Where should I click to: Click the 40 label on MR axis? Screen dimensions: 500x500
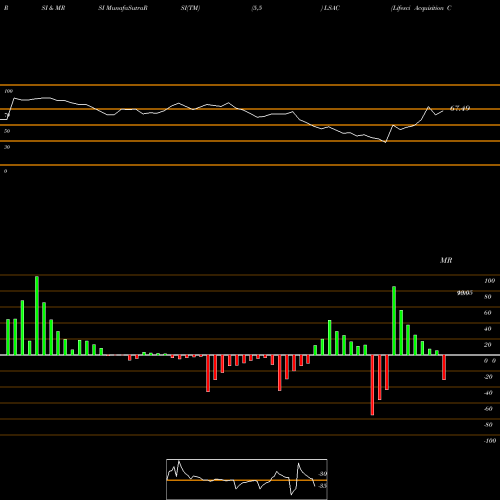click(488, 329)
